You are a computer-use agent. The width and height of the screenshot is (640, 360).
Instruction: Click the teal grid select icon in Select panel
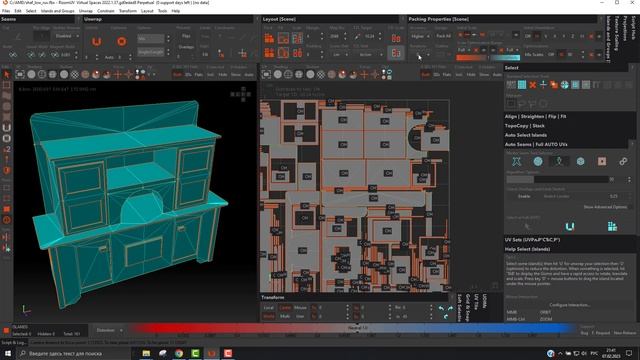click(522, 85)
